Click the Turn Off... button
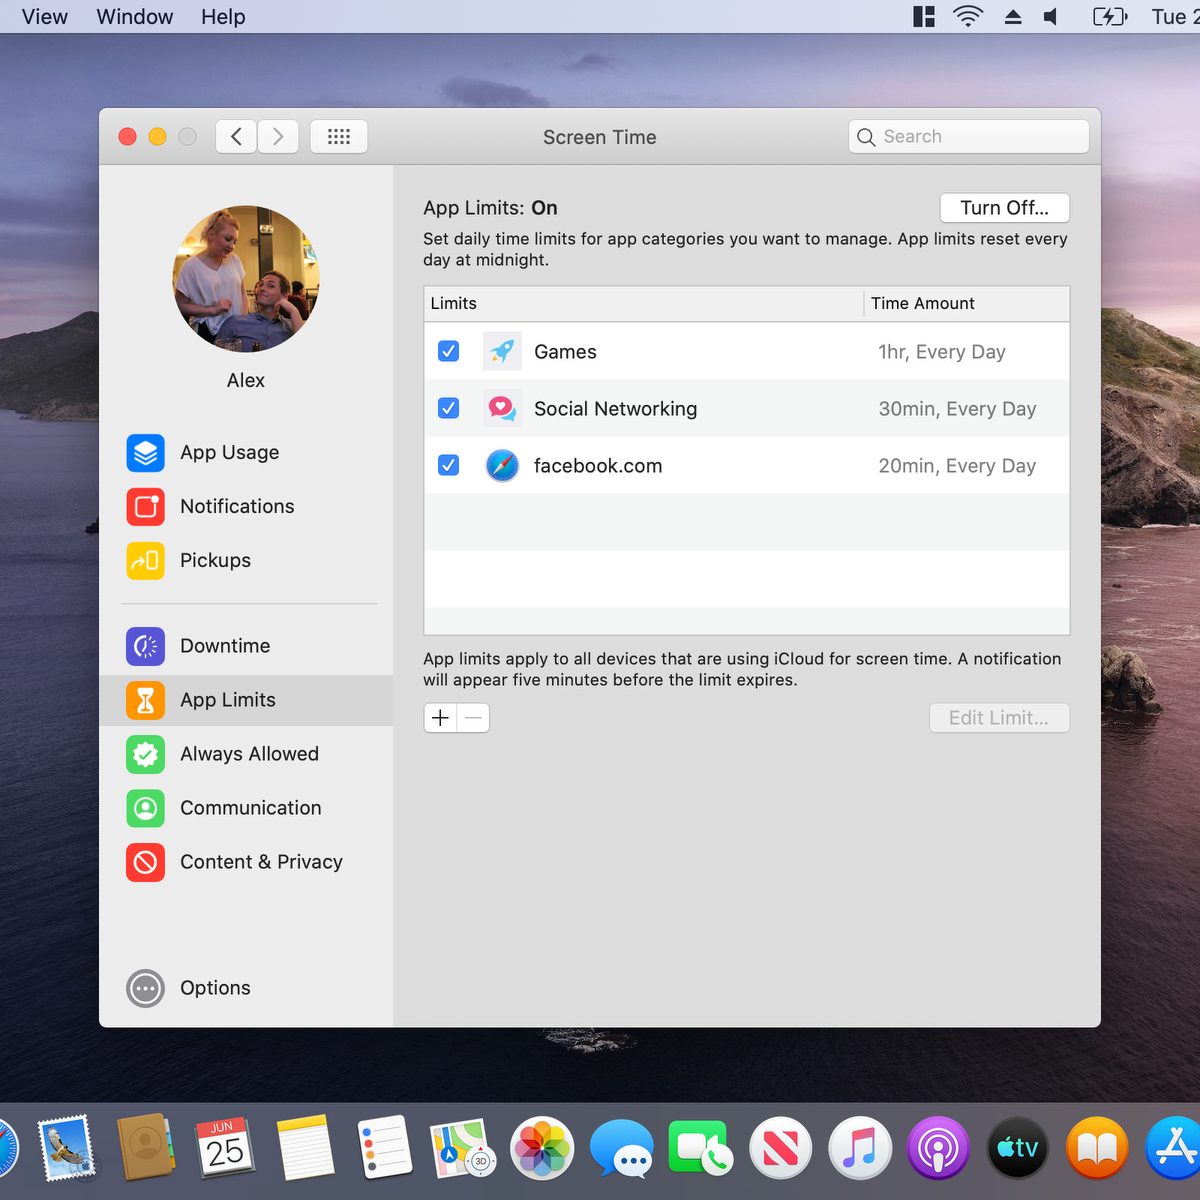The width and height of the screenshot is (1200, 1200). click(1005, 208)
